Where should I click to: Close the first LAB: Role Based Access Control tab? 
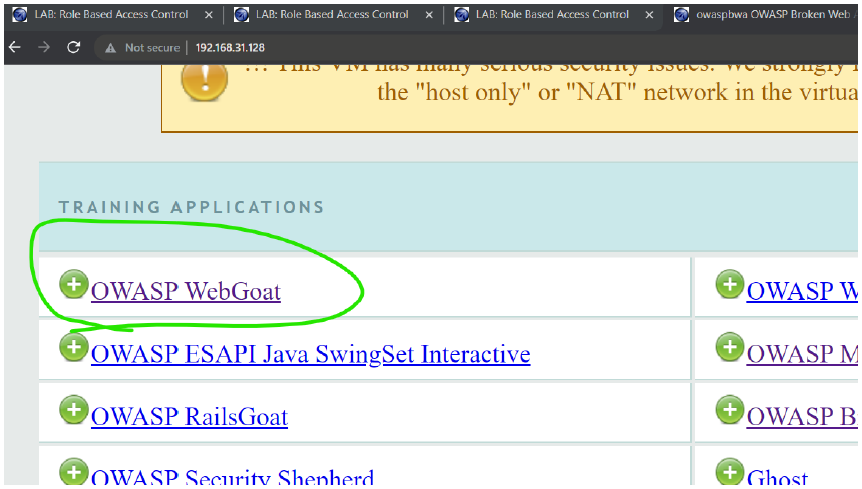point(209,15)
